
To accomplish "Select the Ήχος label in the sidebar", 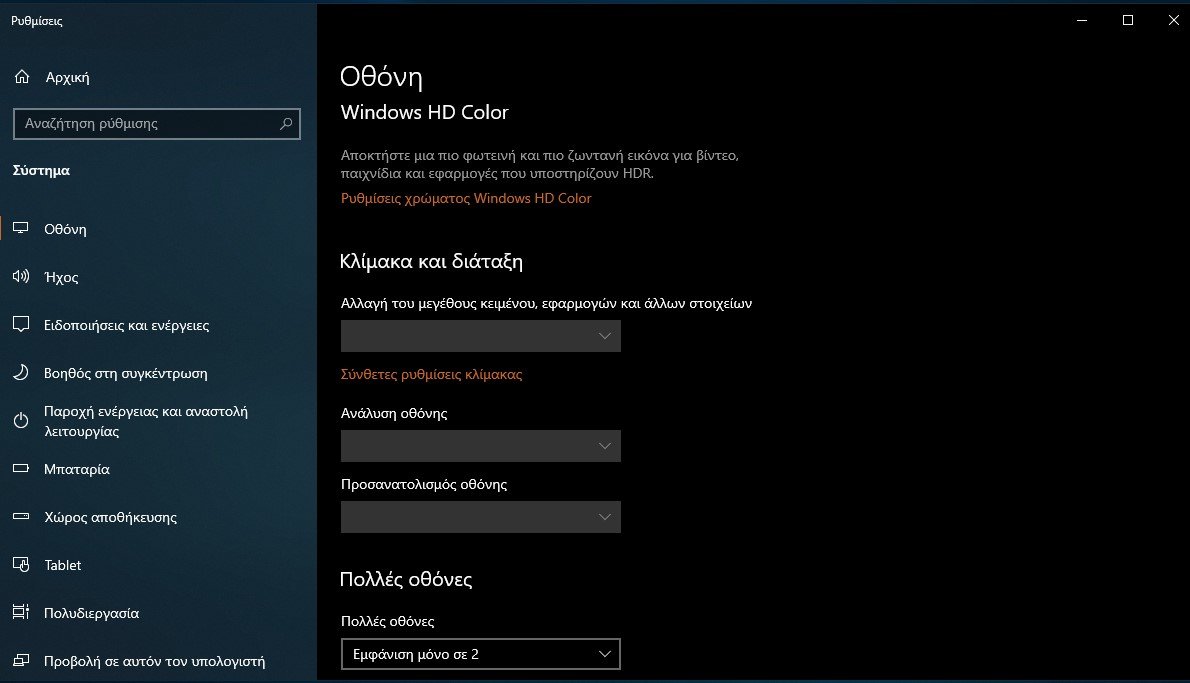I will coord(61,277).
